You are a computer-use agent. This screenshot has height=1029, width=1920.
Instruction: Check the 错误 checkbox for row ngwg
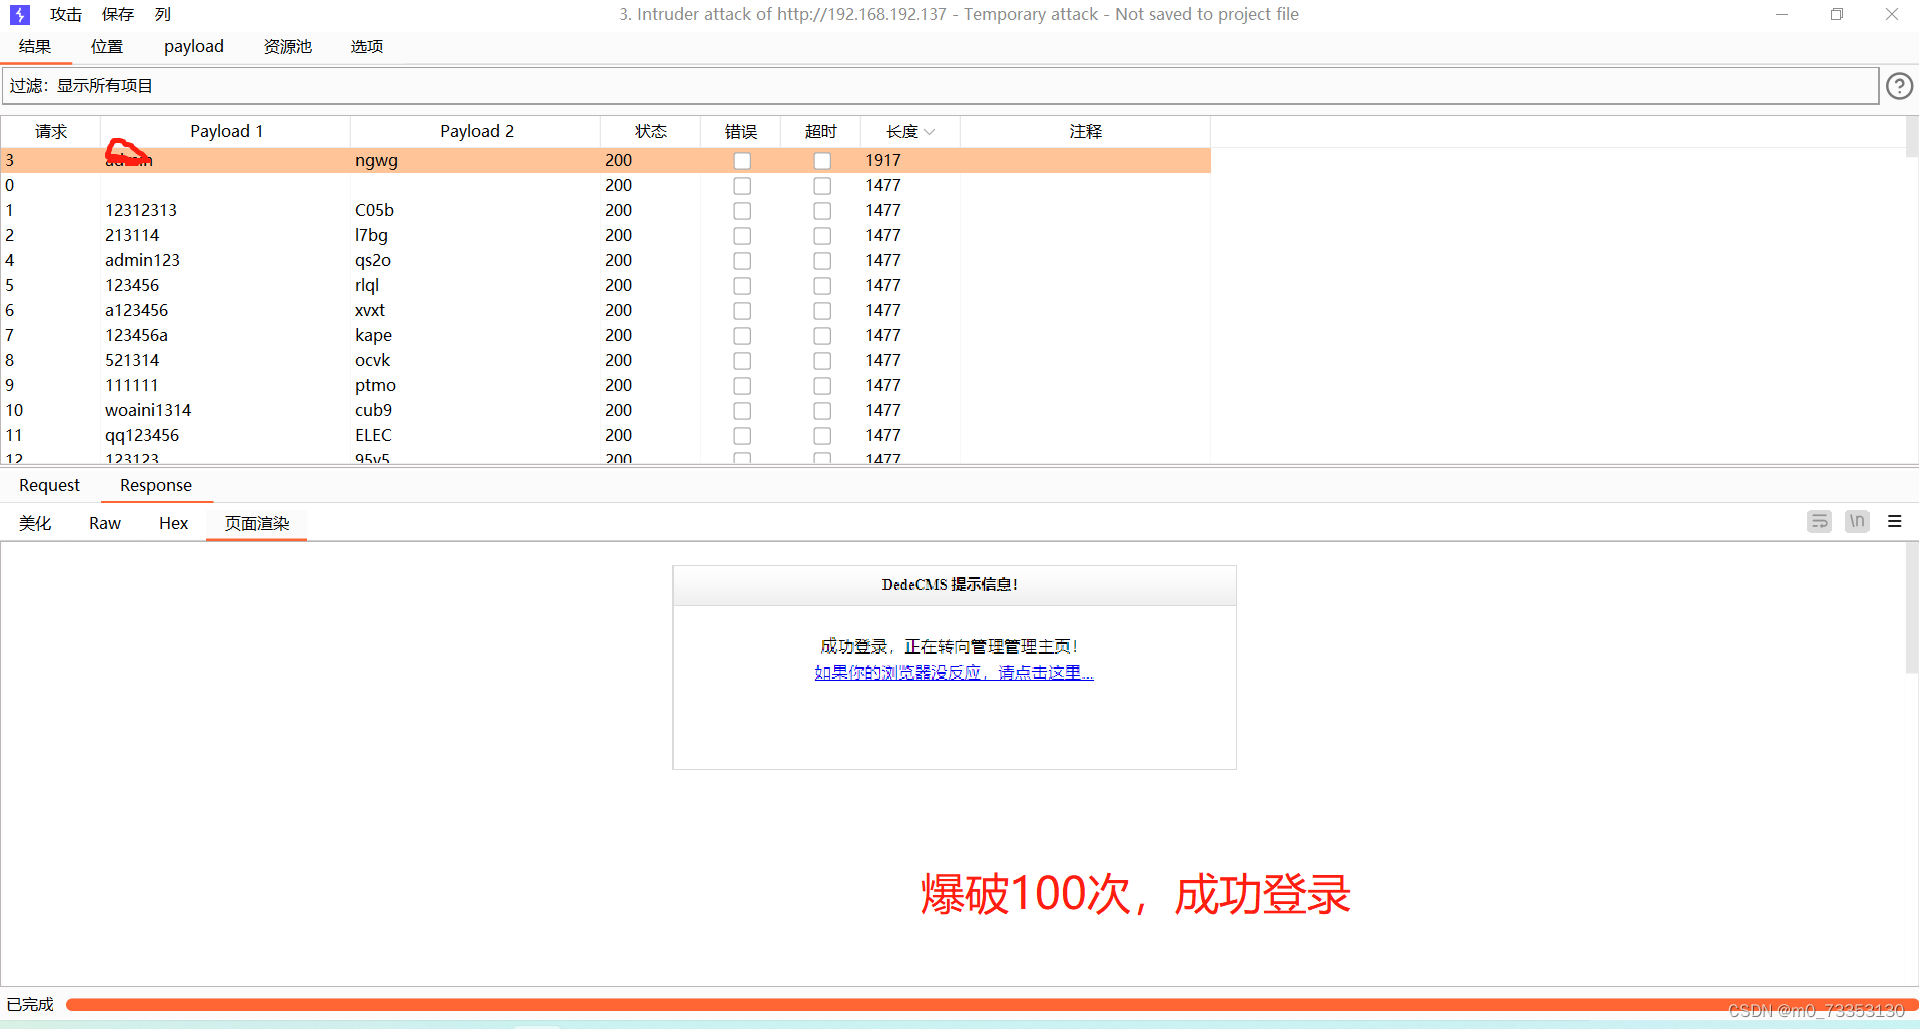[742, 161]
